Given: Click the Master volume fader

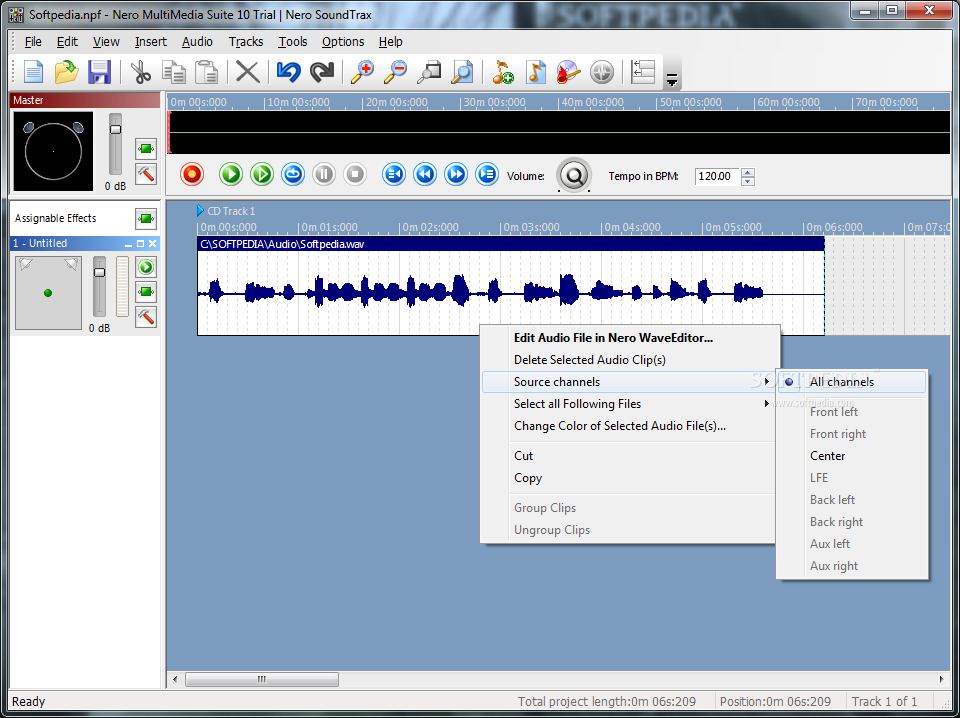Looking at the screenshot, I should click(x=115, y=129).
